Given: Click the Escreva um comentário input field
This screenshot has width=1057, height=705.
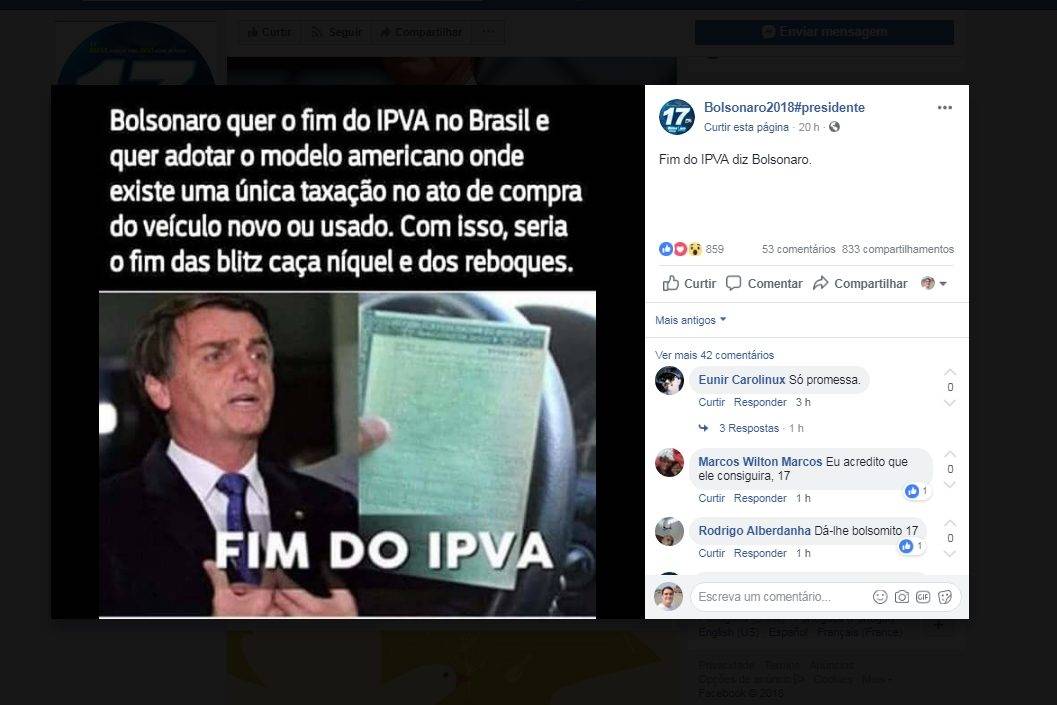Looking at the screenshot, I should [782, 596].
